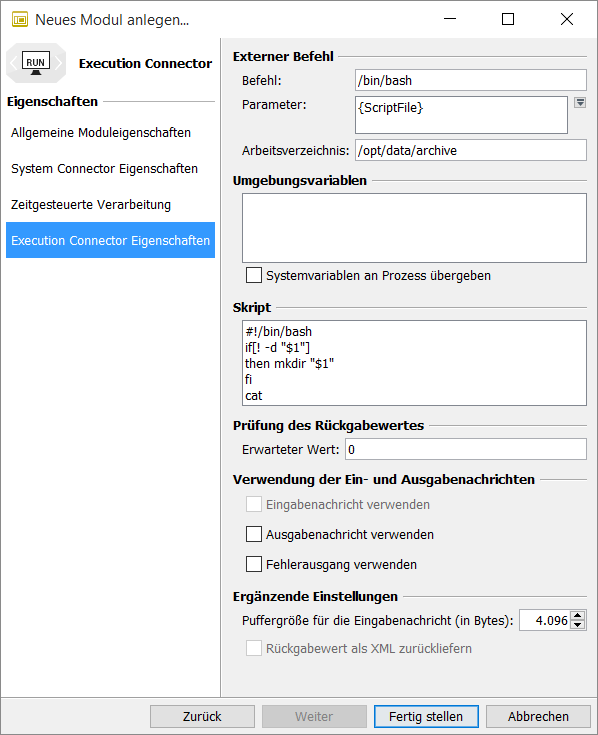Click the Arbeitsverzeichnis input field

click(471, 150)
